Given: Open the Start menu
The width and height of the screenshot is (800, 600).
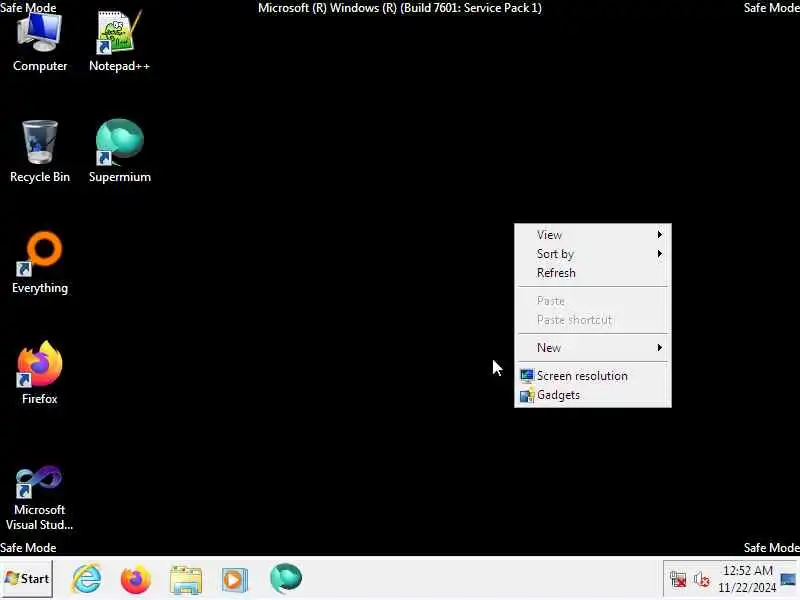Looking at the screenshot, I should [27, 579].
